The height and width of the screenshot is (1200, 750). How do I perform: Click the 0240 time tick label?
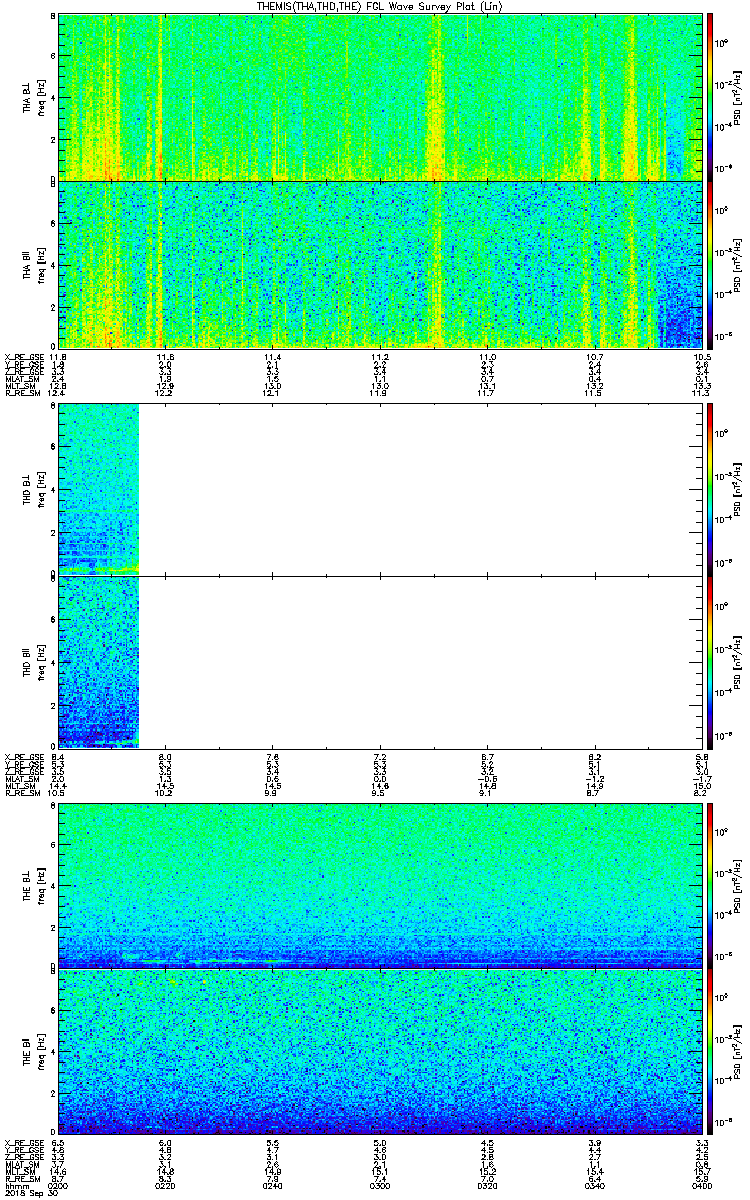pyautogui.click(x=273, y=1185)
